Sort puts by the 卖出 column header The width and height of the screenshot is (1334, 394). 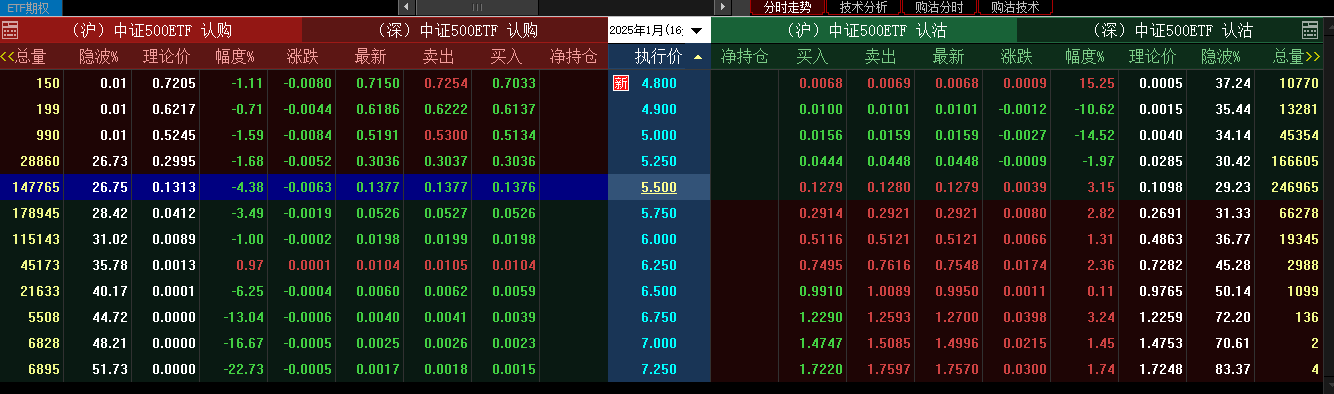(880, 57)
